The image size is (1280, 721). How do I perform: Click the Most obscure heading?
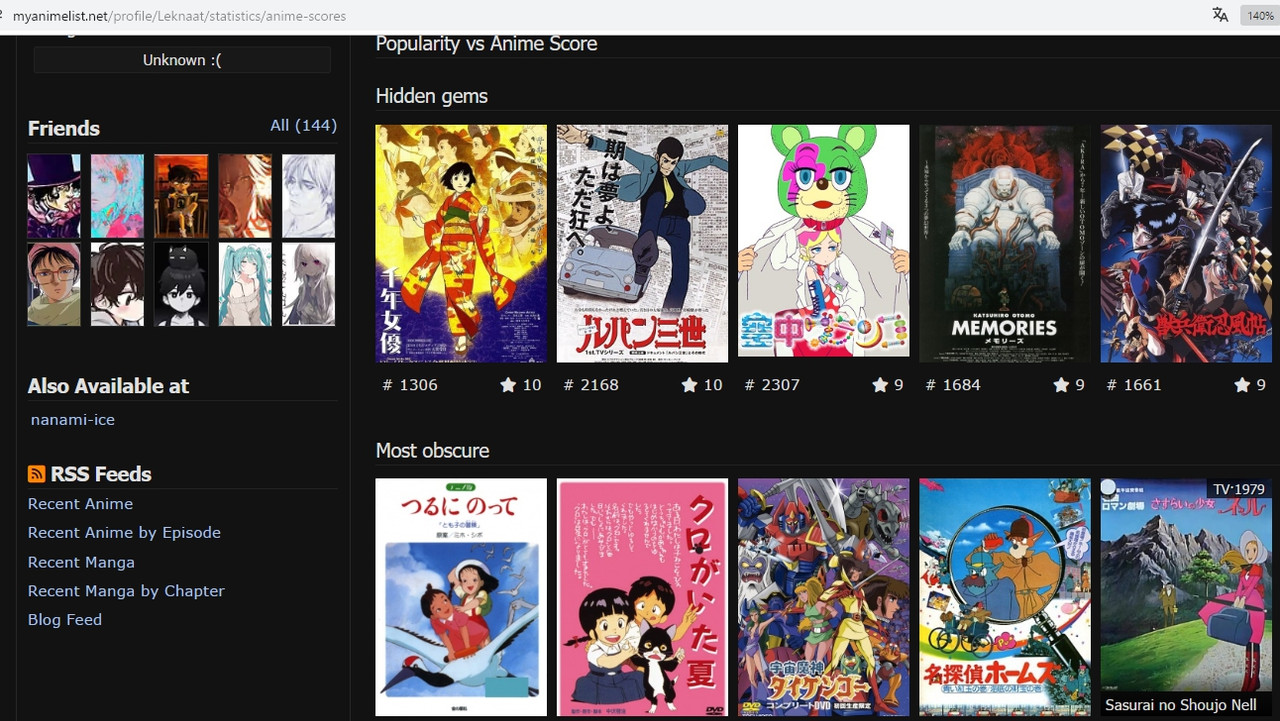coord(432,450)
